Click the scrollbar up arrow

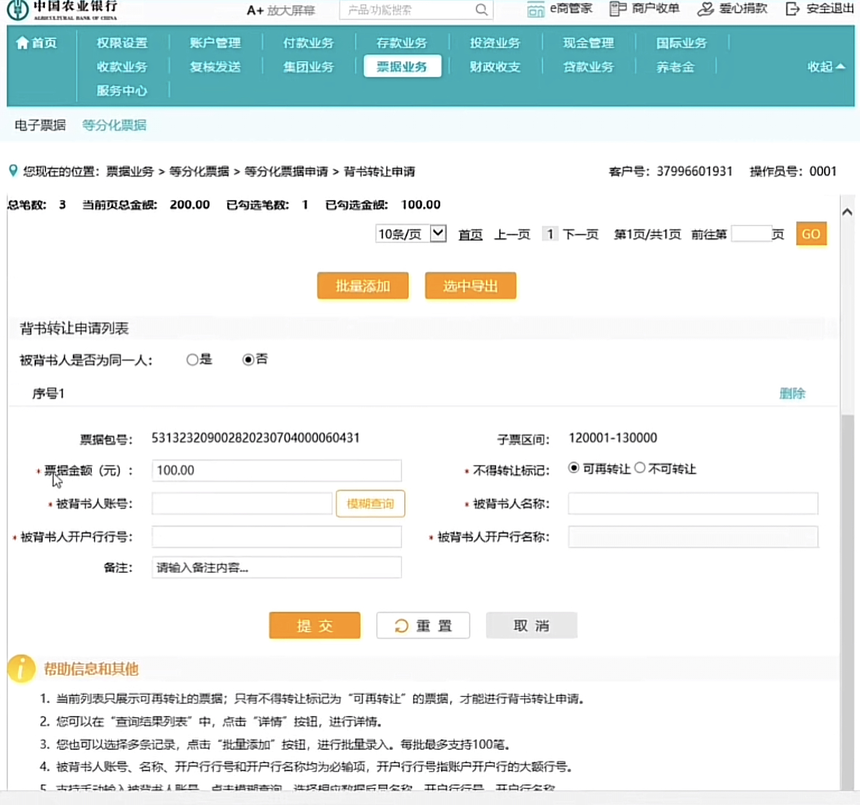847,212
